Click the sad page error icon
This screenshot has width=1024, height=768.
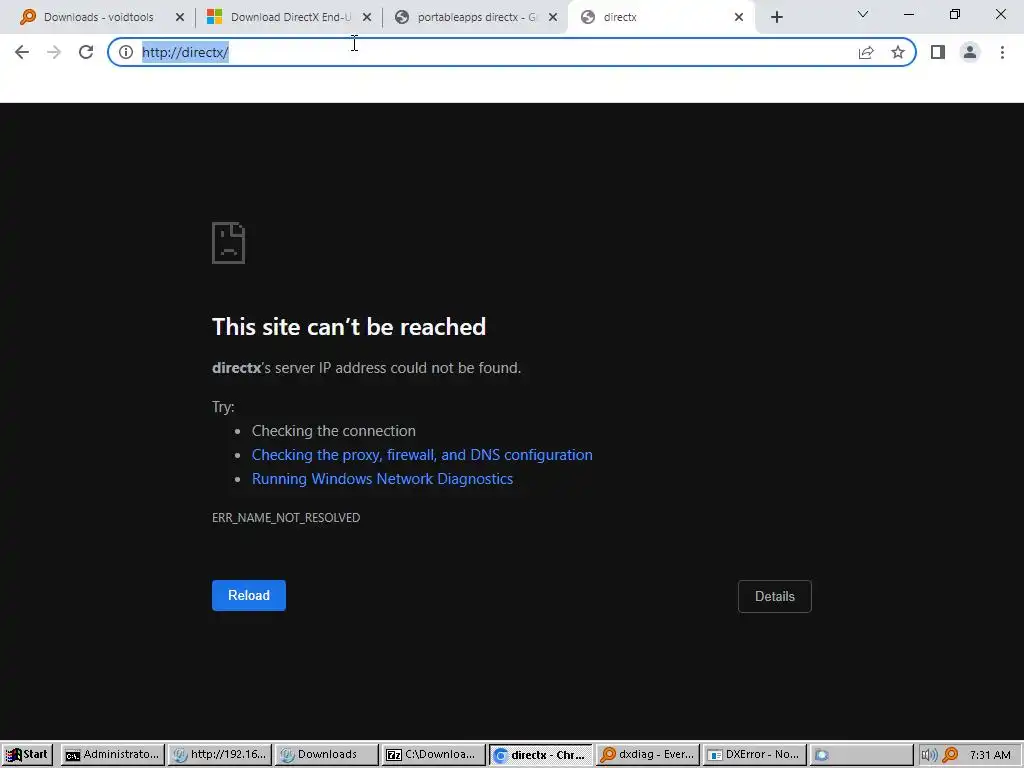coord(229,243)
